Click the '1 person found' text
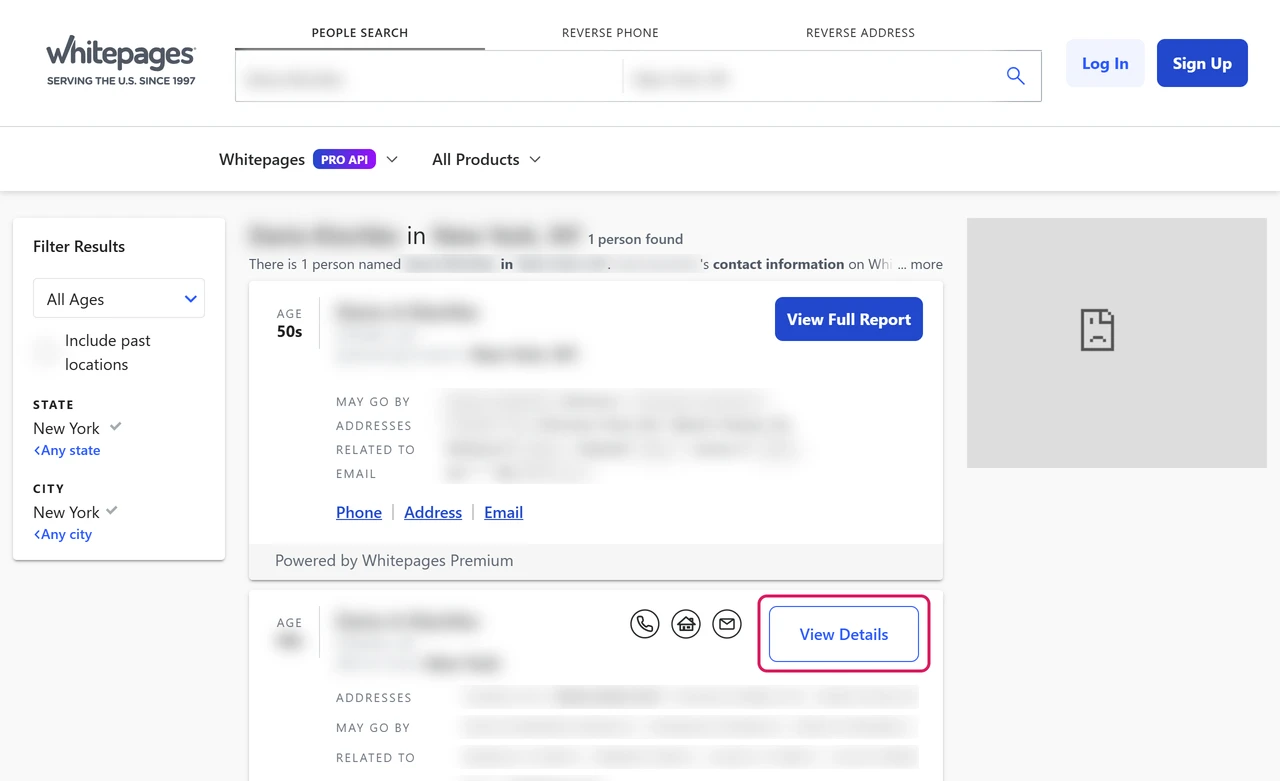This screenshot has height=781, width=1280. tap(635, 239)
